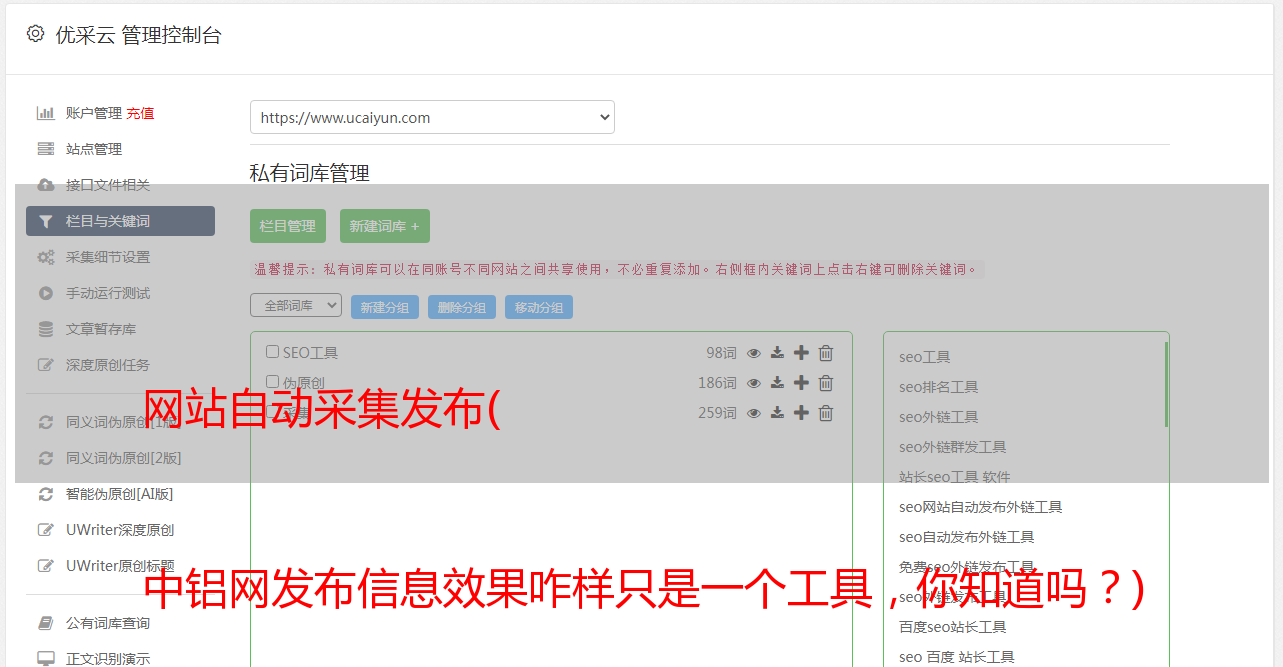The image size is (1283, 667).
Task: View the 259词 library with eye icon
Action: 754,413
